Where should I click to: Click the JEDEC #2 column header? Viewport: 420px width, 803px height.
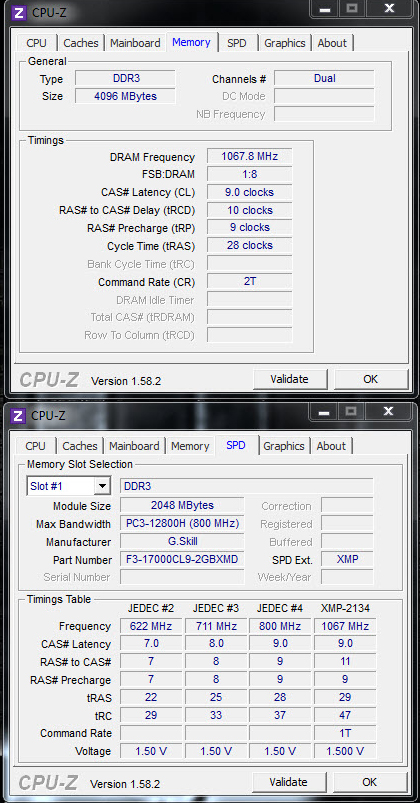click(151, 608)
